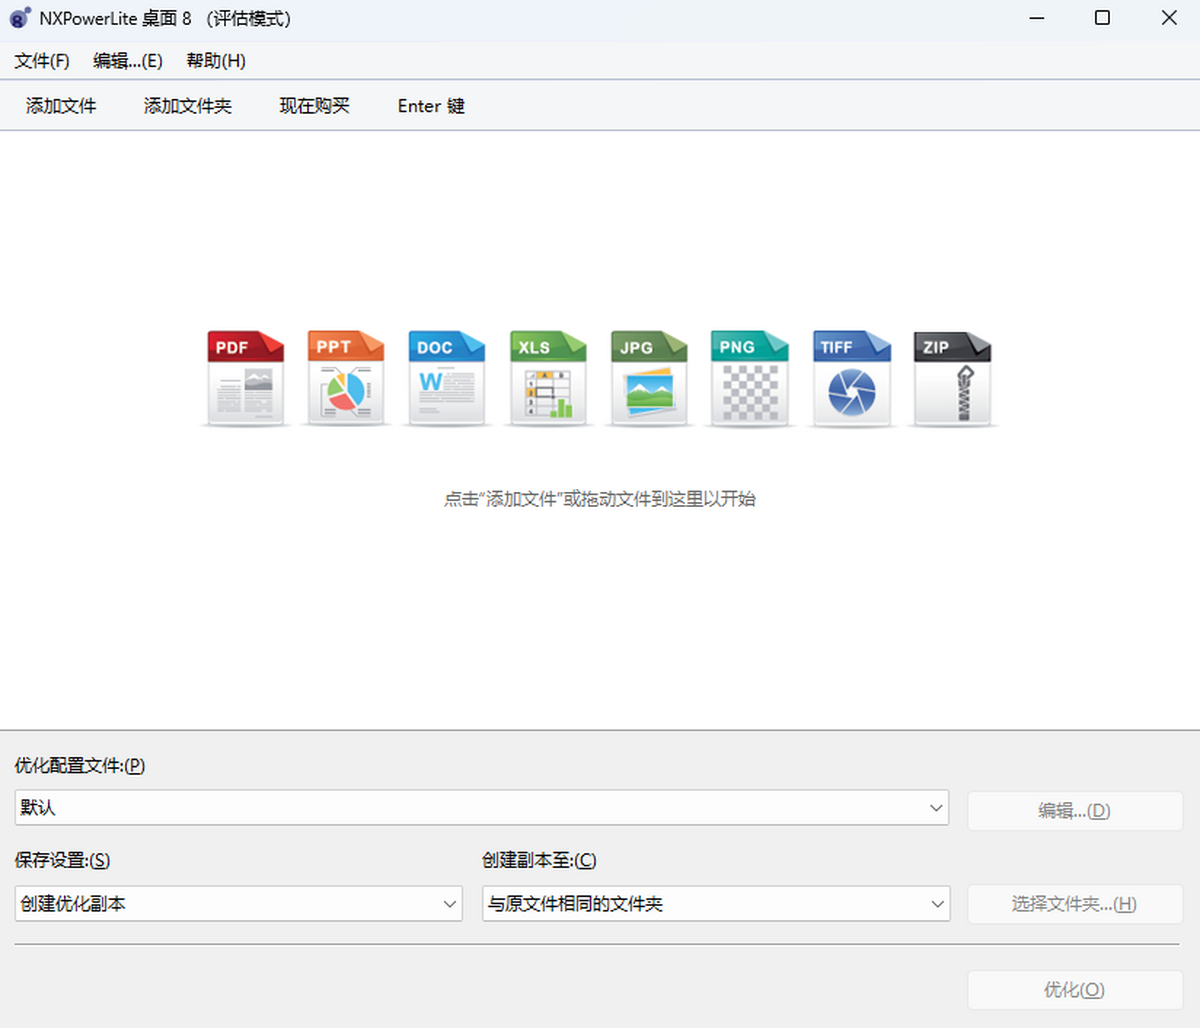The height and width of the screenshot is (1028, 1200).
Task: Click the ZIP archive icon
Action: click(952, 379)
